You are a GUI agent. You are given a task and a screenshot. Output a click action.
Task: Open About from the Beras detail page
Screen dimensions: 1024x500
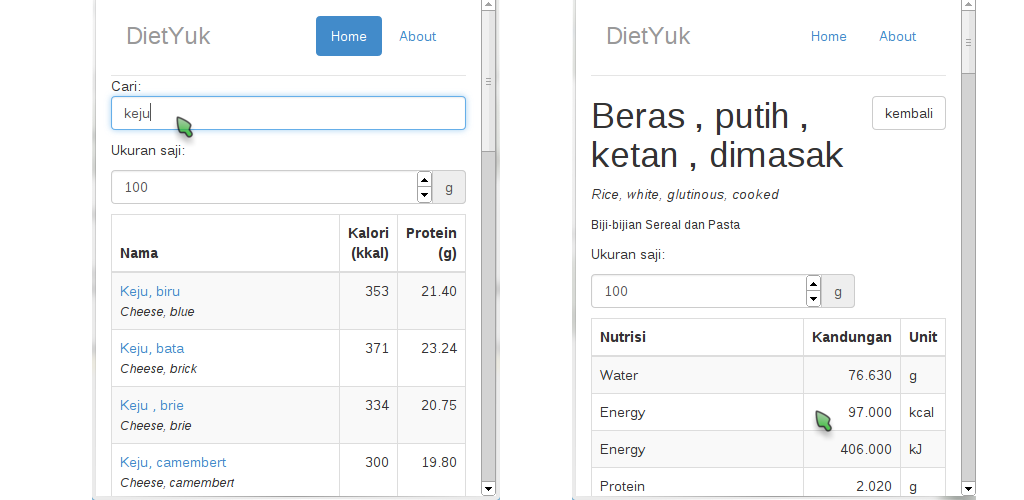pyautogui.click(x=898, y=36)
